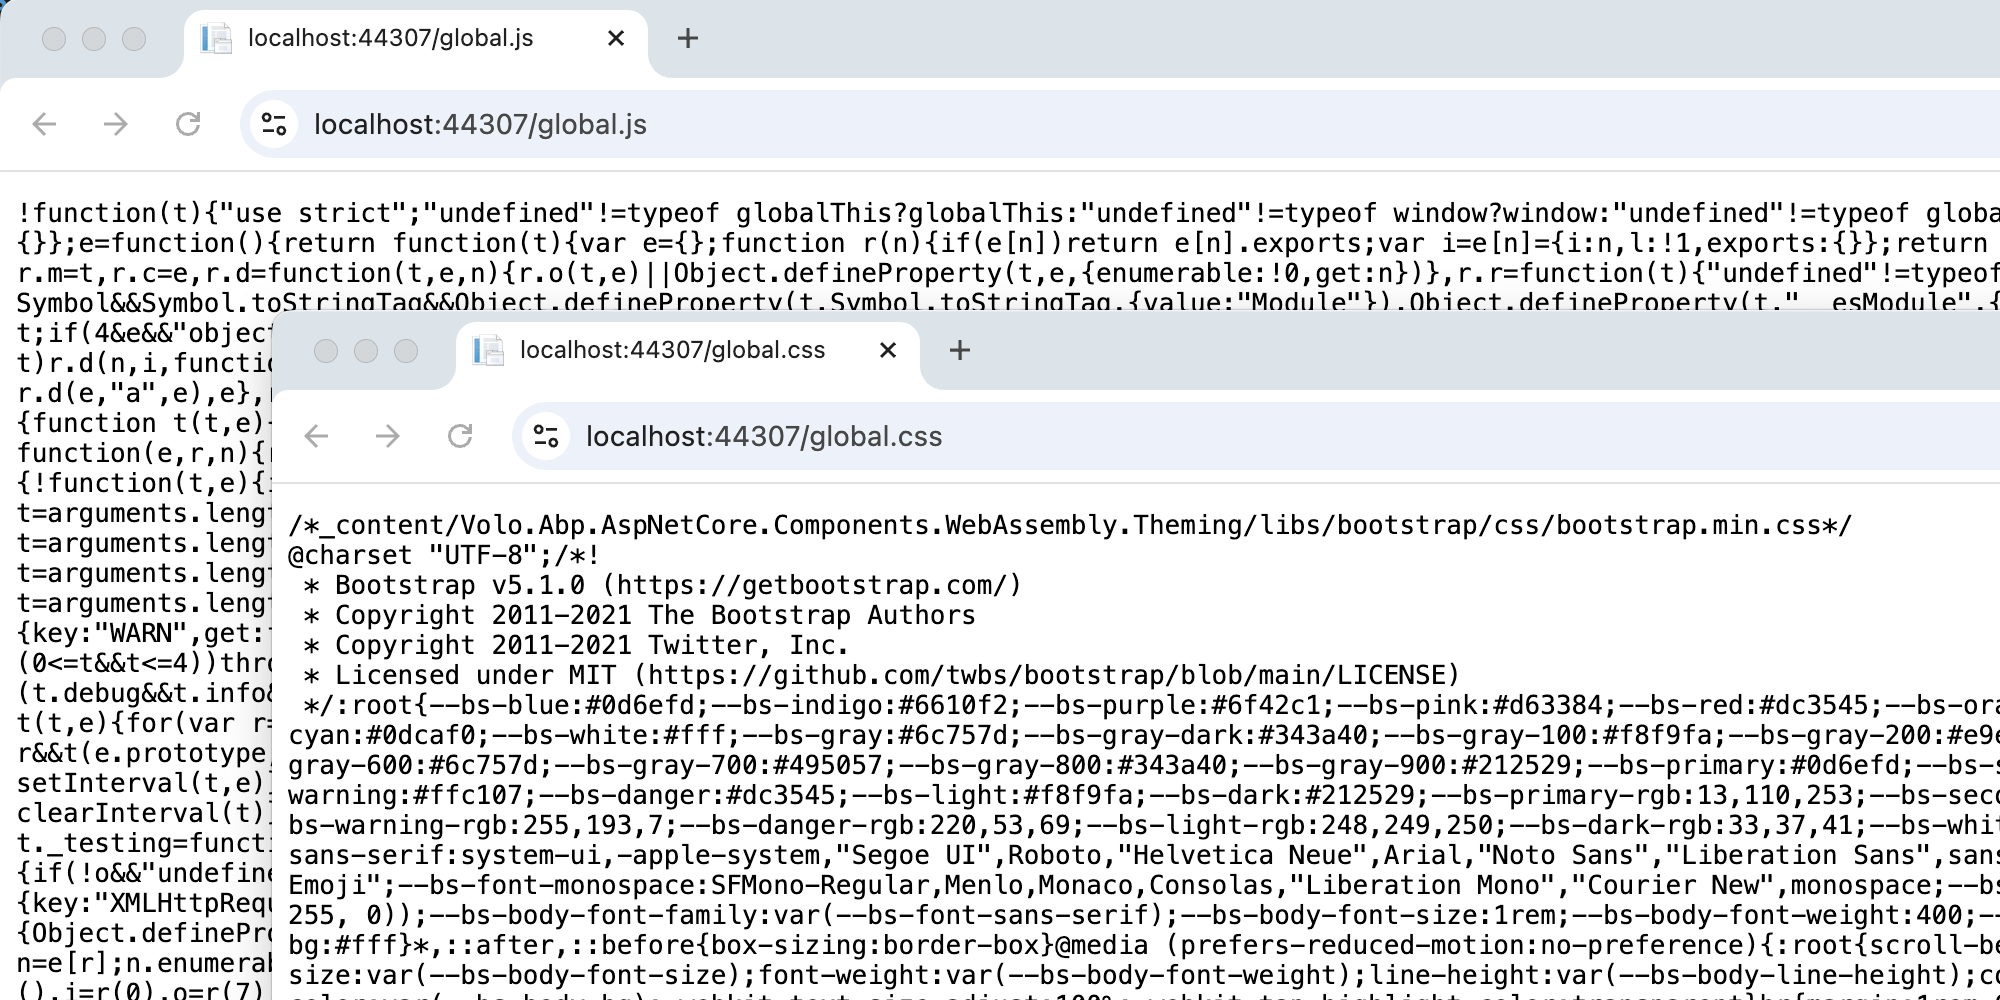Click the "use strict" line in global.js
This screenshot has height=1000, width=2000.
tap(1008, 213)
